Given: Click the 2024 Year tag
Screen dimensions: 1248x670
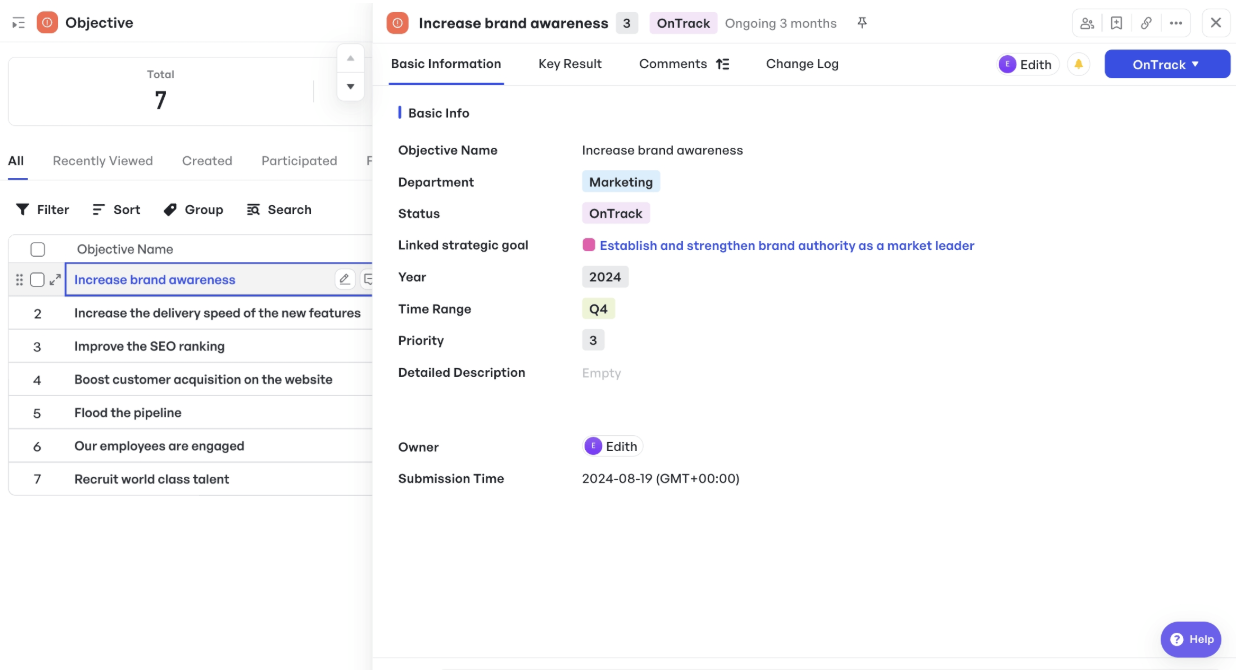Looking at the screenshot, I should 605,277.
